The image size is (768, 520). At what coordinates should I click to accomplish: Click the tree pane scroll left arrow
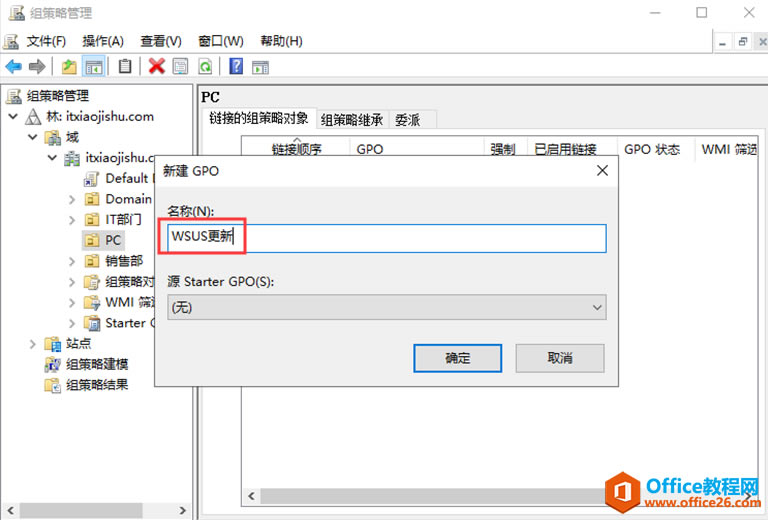10,510
